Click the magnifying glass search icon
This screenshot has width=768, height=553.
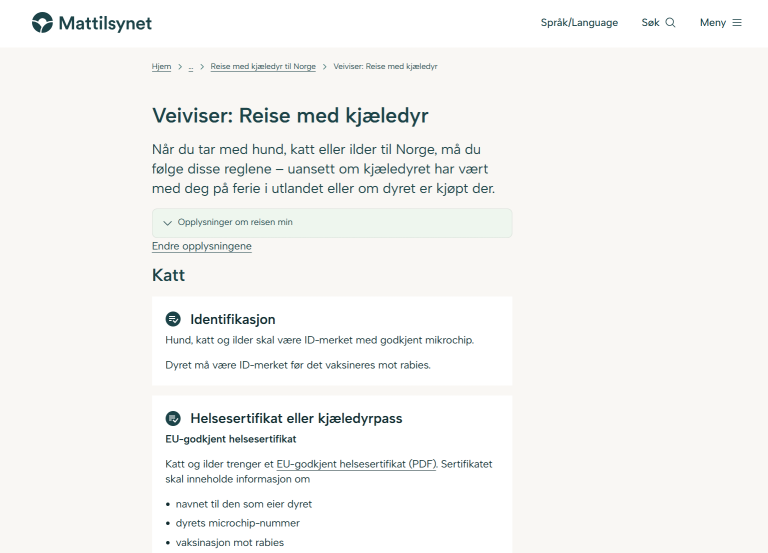tap(670, 23)
